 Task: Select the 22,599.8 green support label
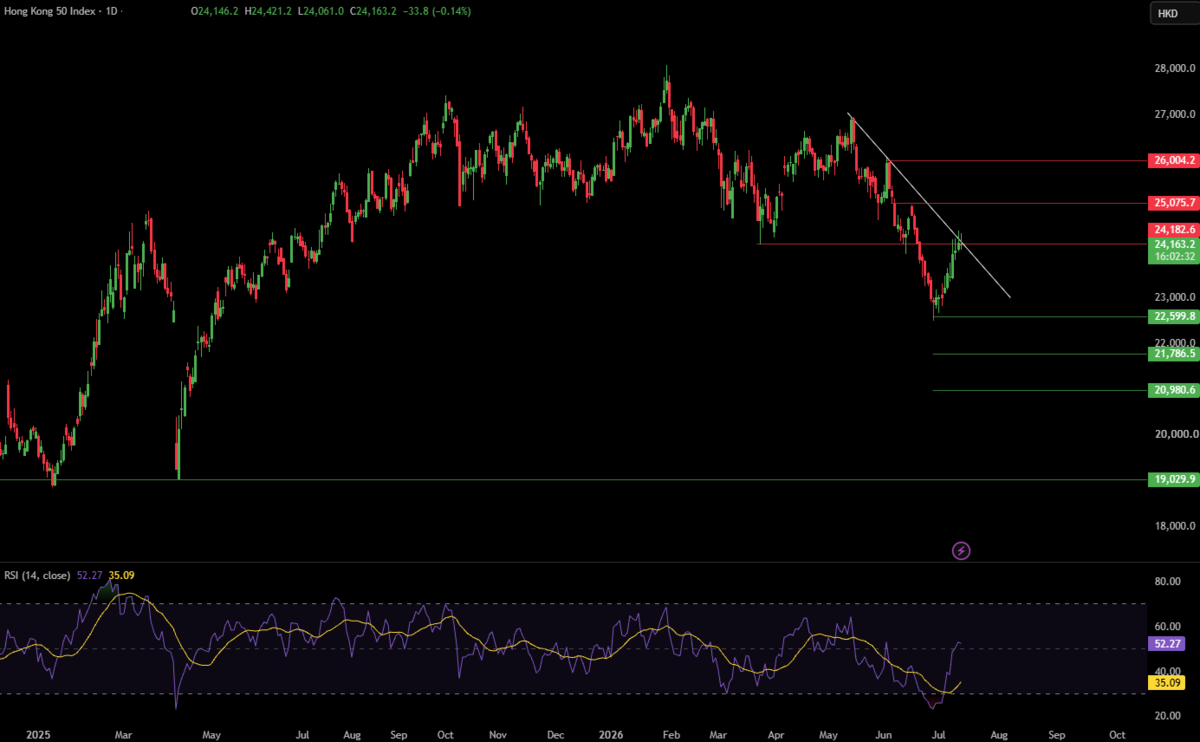[x=1174, y=316]
